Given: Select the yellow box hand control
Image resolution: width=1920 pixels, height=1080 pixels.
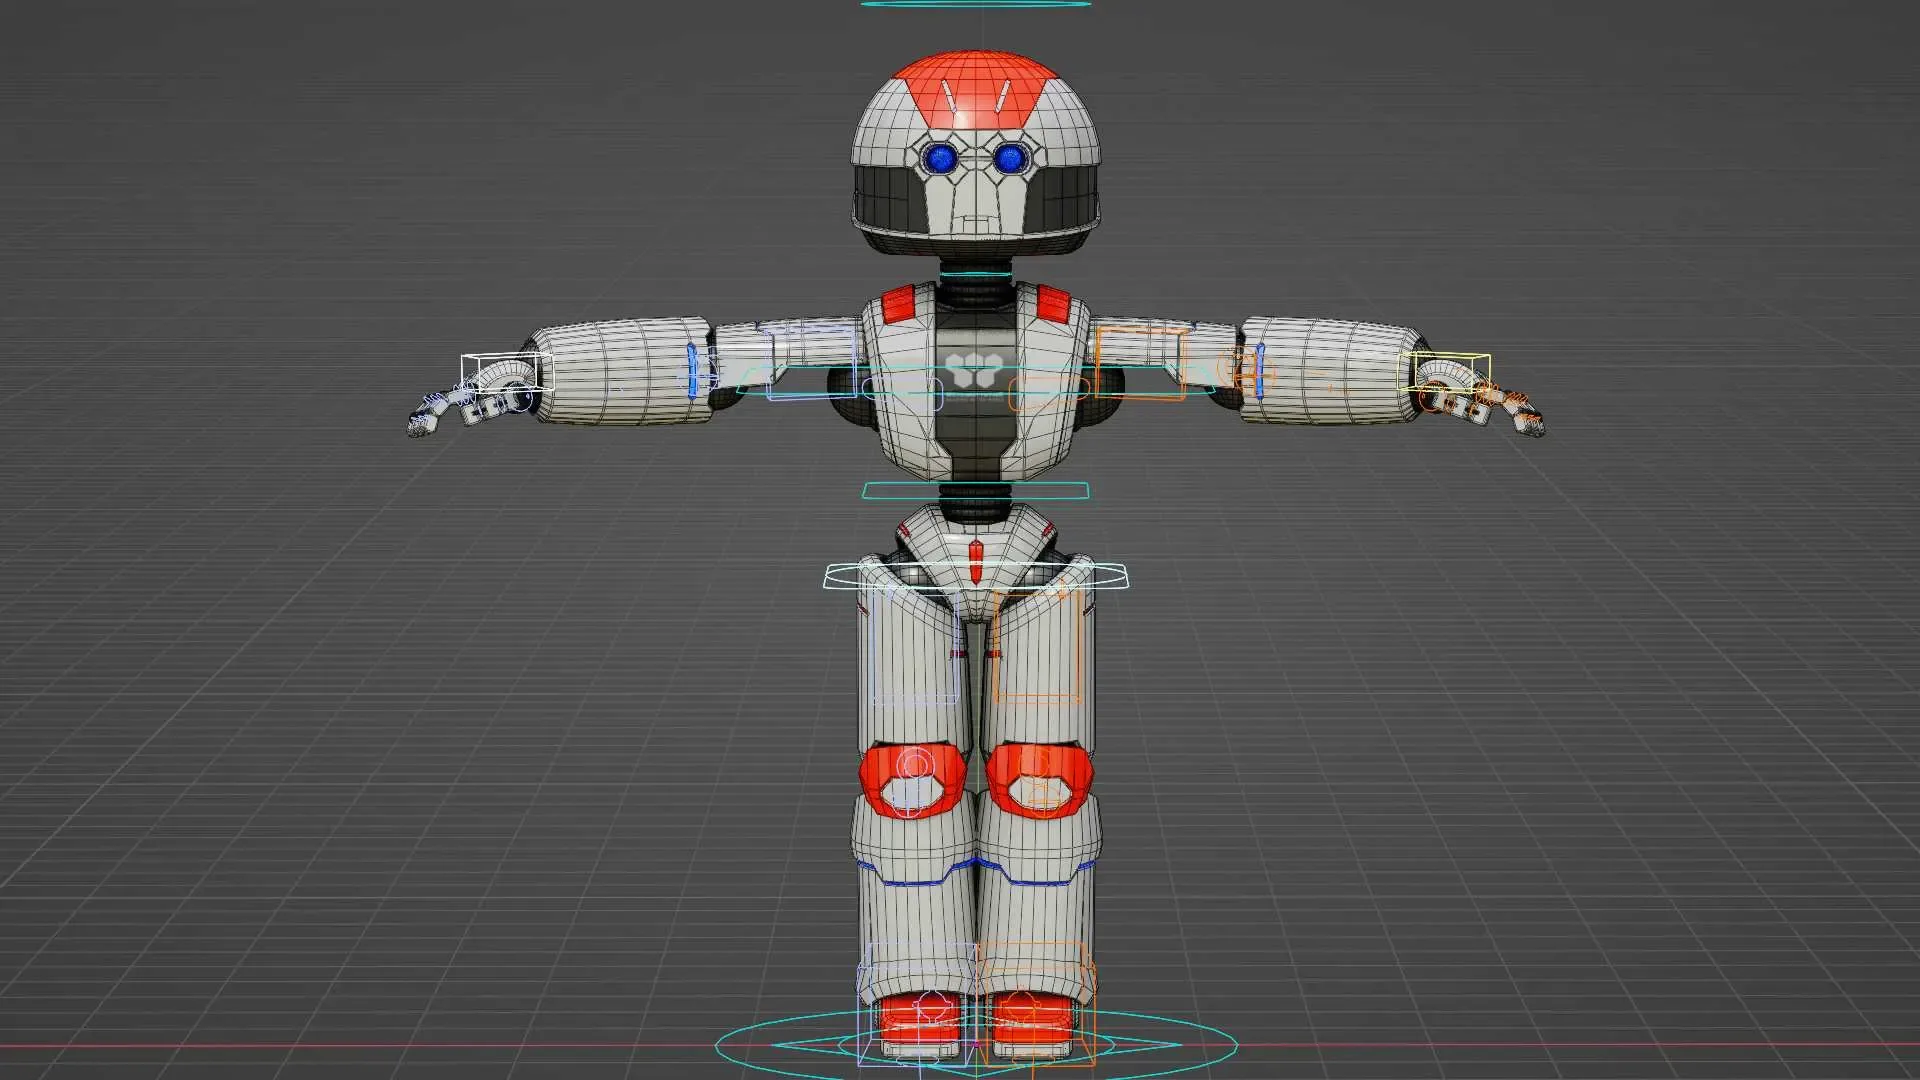Looking at the screenshot, I should (1444, 371).
